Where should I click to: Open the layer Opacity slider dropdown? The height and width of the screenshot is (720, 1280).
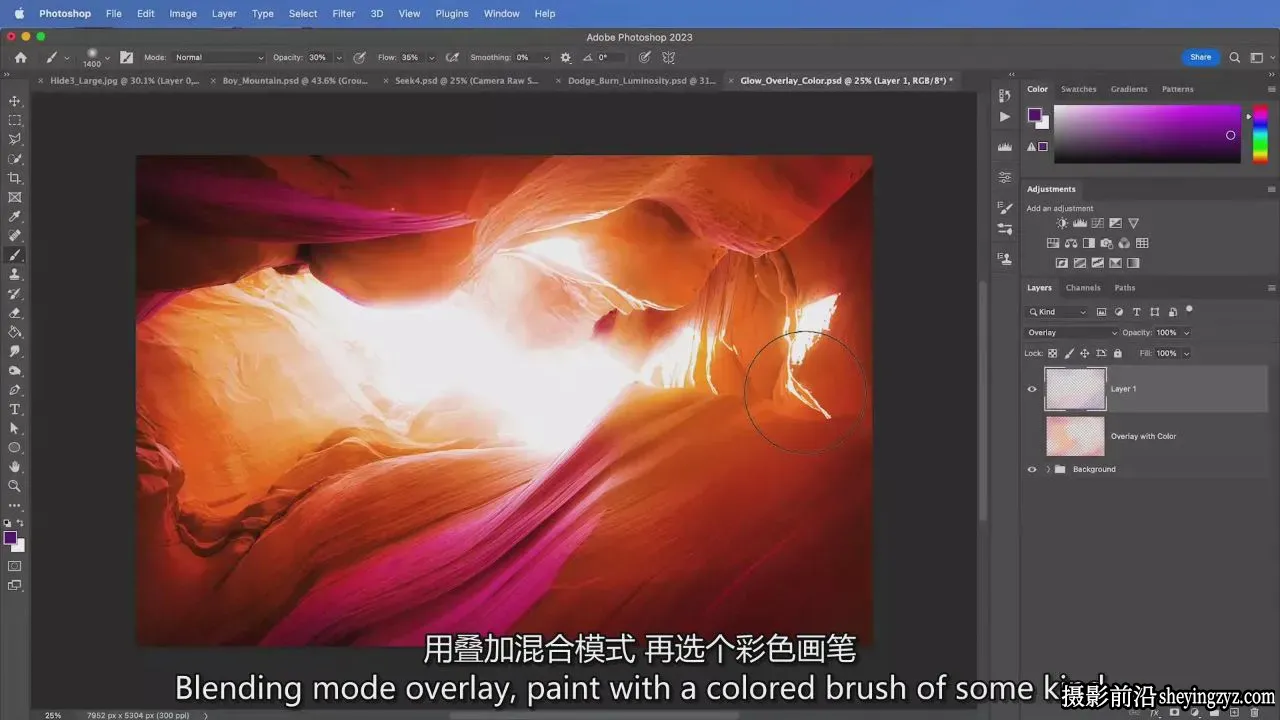[1187, 333]
